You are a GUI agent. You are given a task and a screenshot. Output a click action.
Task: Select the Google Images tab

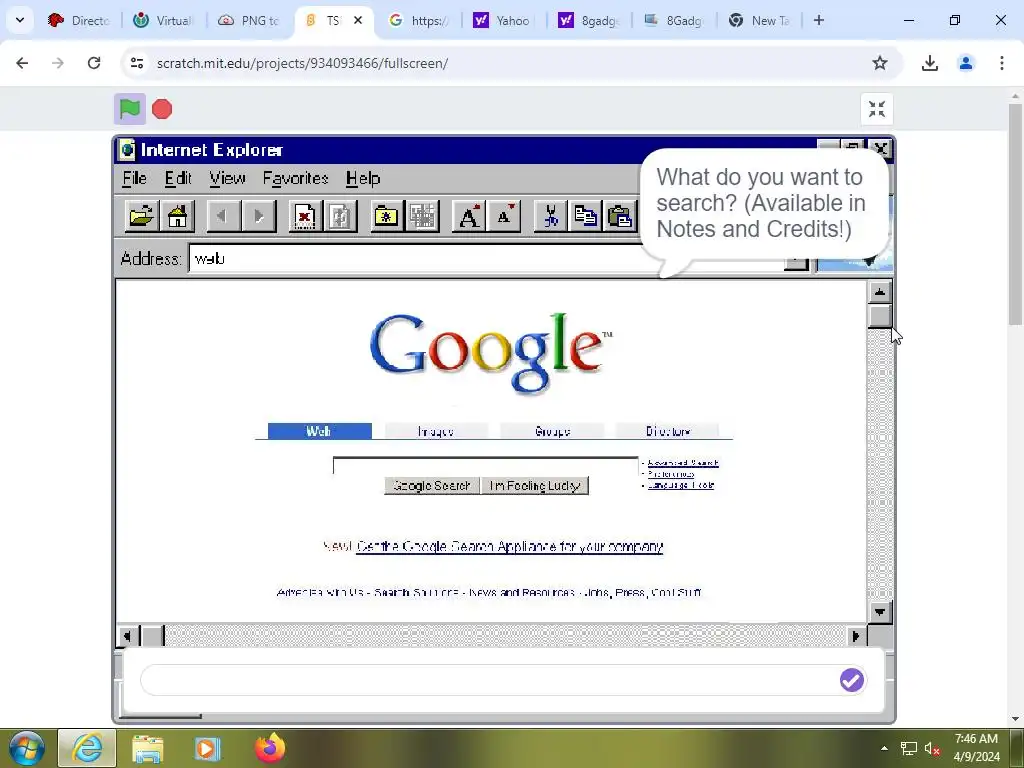pos(436,431)
